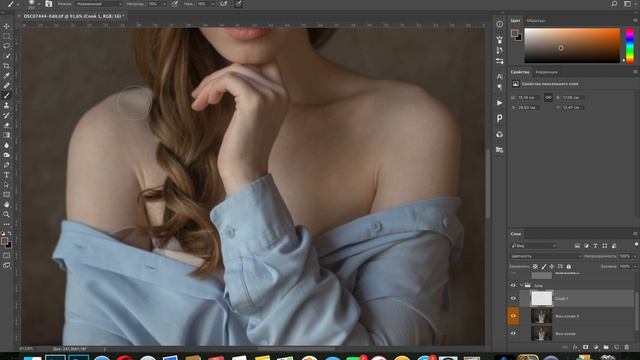The width and height of the screenshot is (640, 360).
Task: Open Color panel flyout menu
Action: [635, 20]
